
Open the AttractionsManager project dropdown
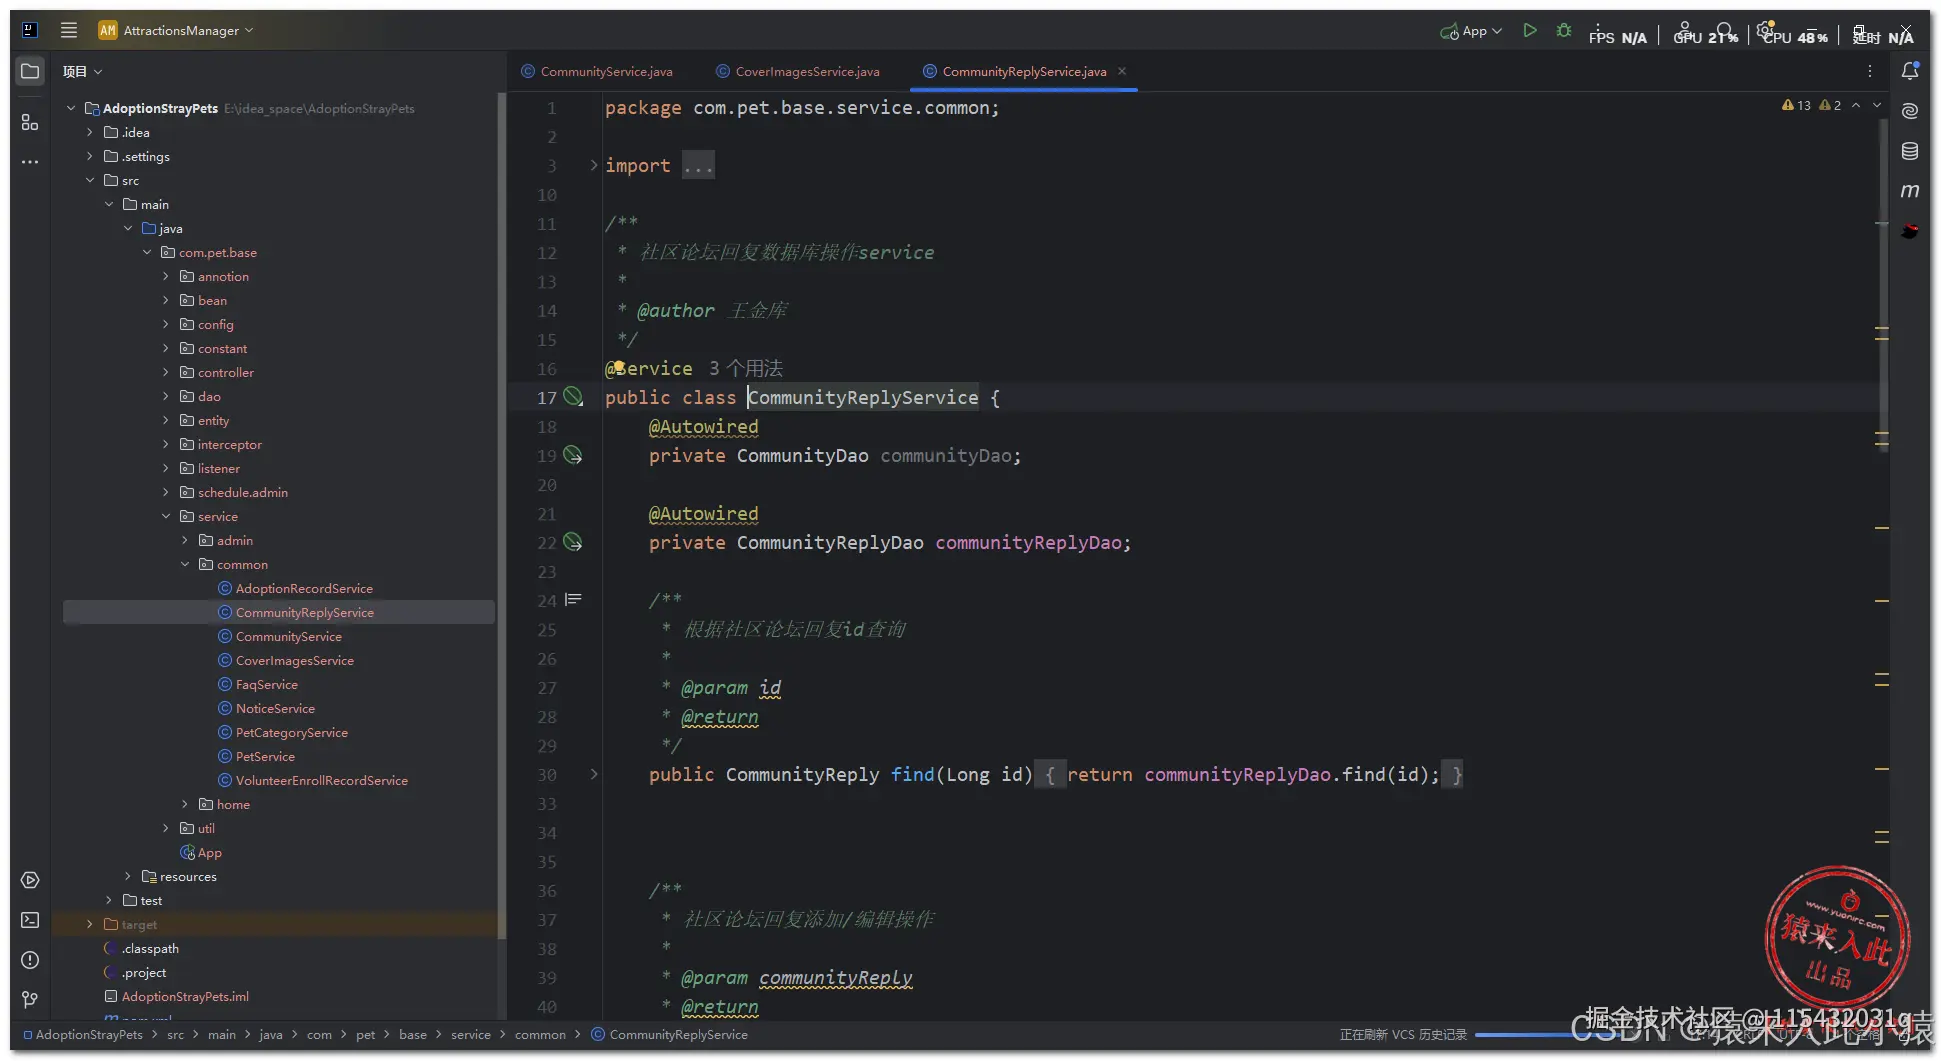click(x=176, y=30)
